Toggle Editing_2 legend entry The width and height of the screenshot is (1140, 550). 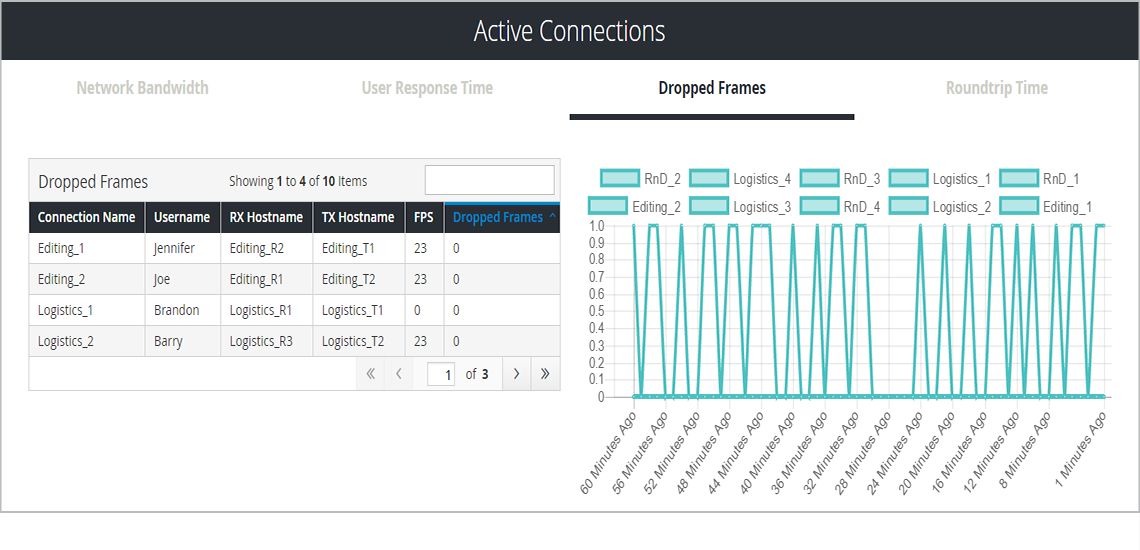coord(635,206)
